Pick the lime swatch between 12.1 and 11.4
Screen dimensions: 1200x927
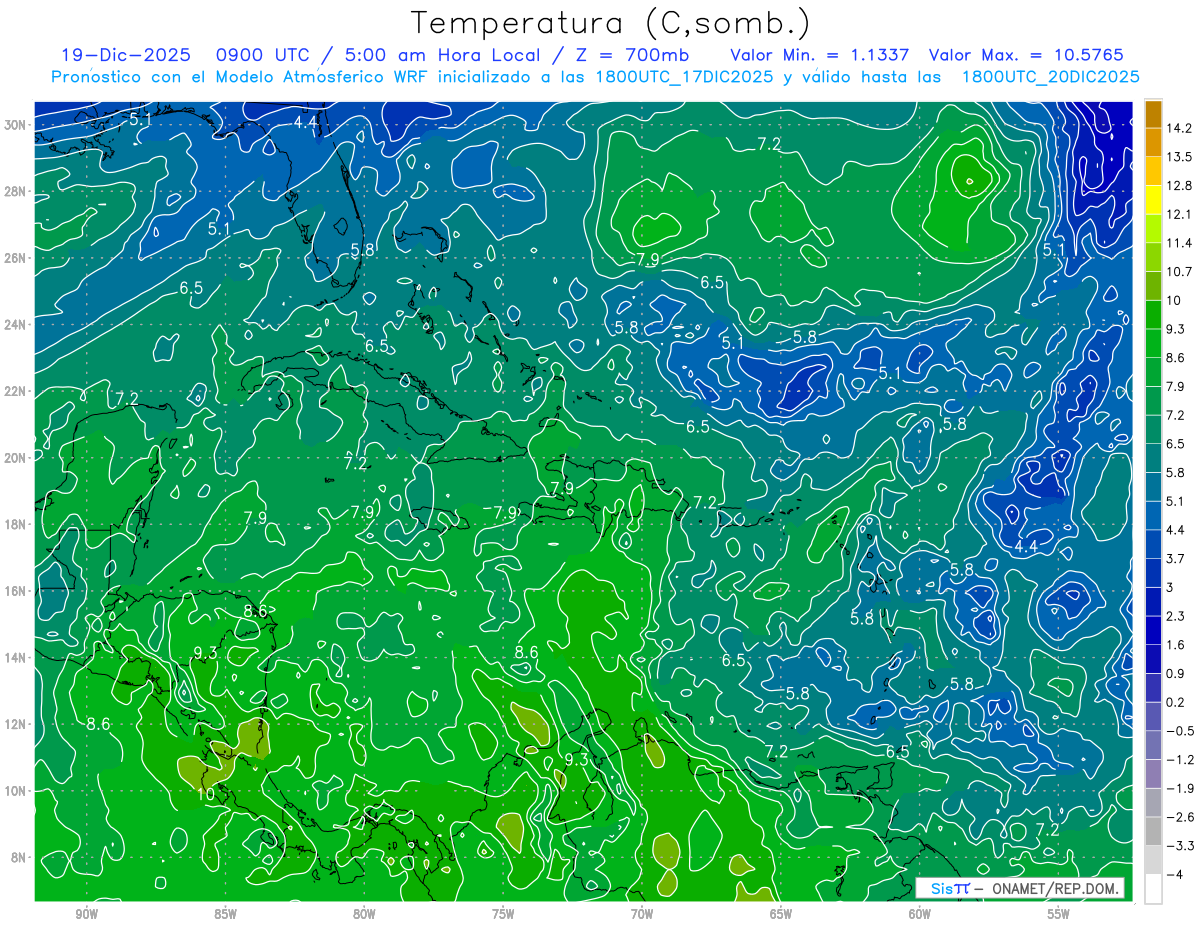(x=1153, y=229)
